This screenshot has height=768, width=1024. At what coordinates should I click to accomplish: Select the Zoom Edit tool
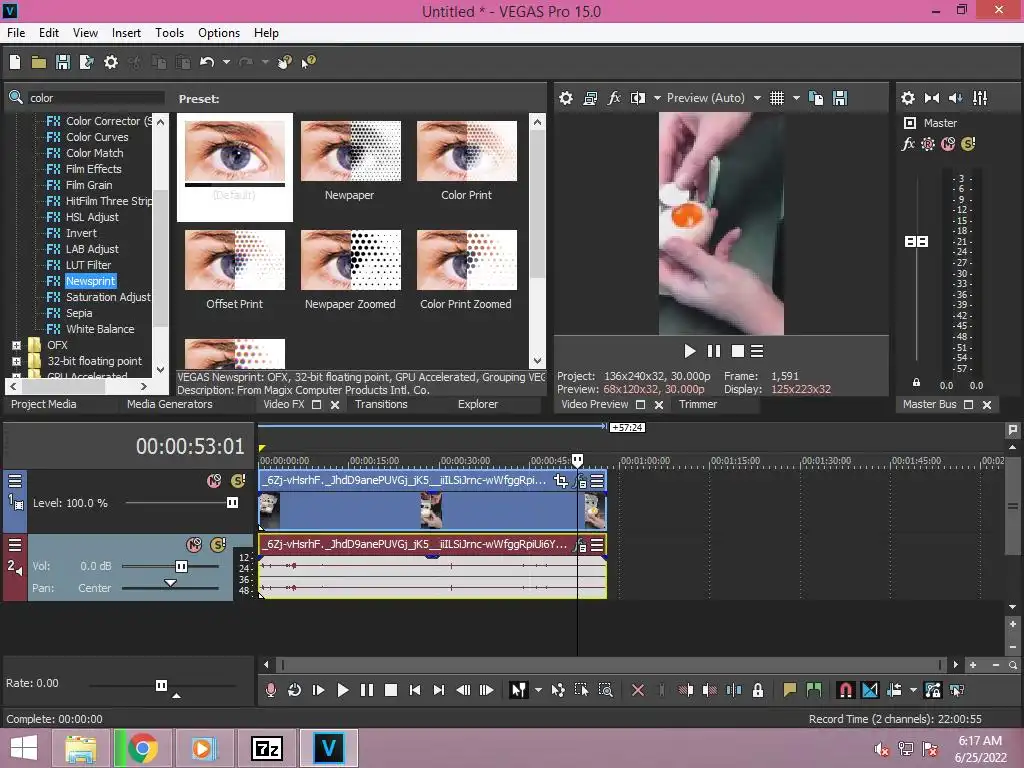click(605, 690)
